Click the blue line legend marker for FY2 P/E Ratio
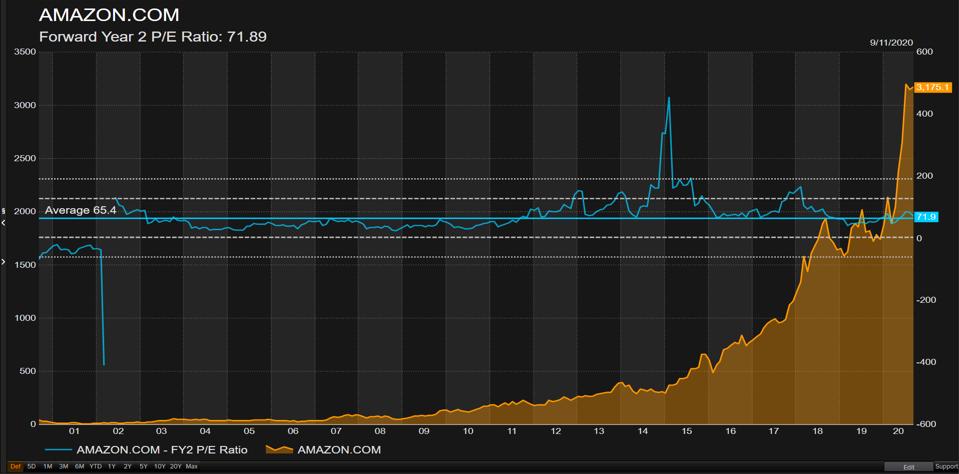 (x=58, y=450)
